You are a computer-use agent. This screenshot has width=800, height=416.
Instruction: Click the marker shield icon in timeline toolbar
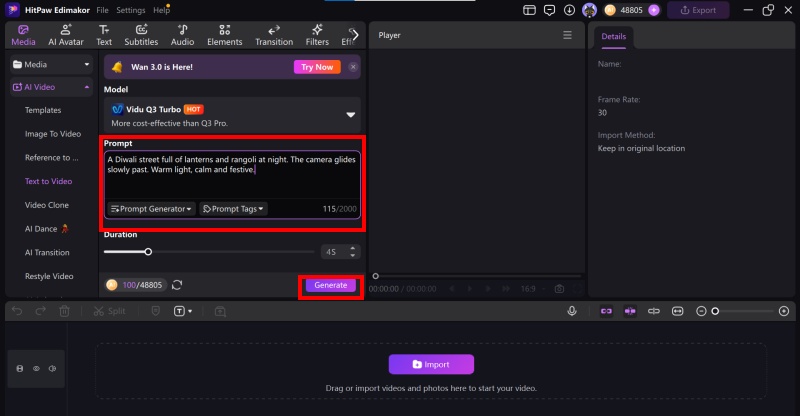coord(156,311)
